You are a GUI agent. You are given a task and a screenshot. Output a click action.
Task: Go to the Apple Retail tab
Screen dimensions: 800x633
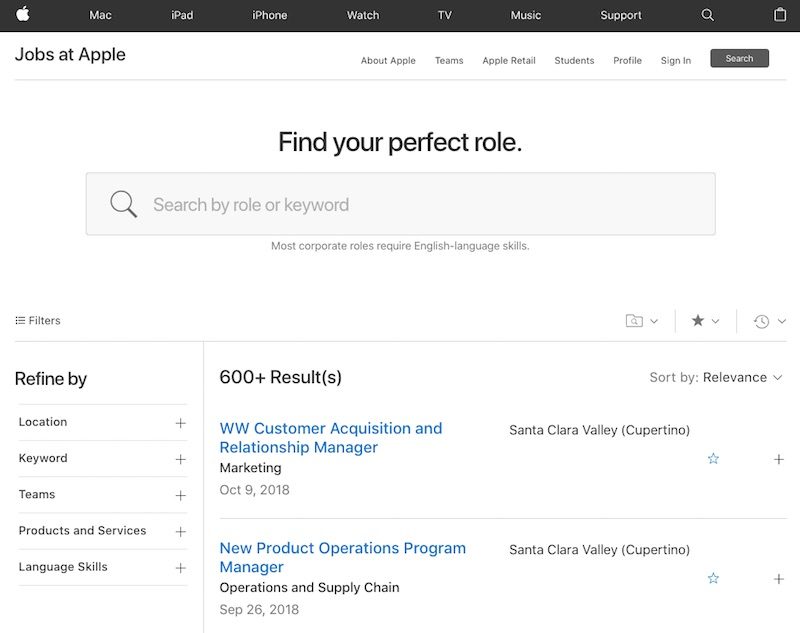[x=509, y=60]
